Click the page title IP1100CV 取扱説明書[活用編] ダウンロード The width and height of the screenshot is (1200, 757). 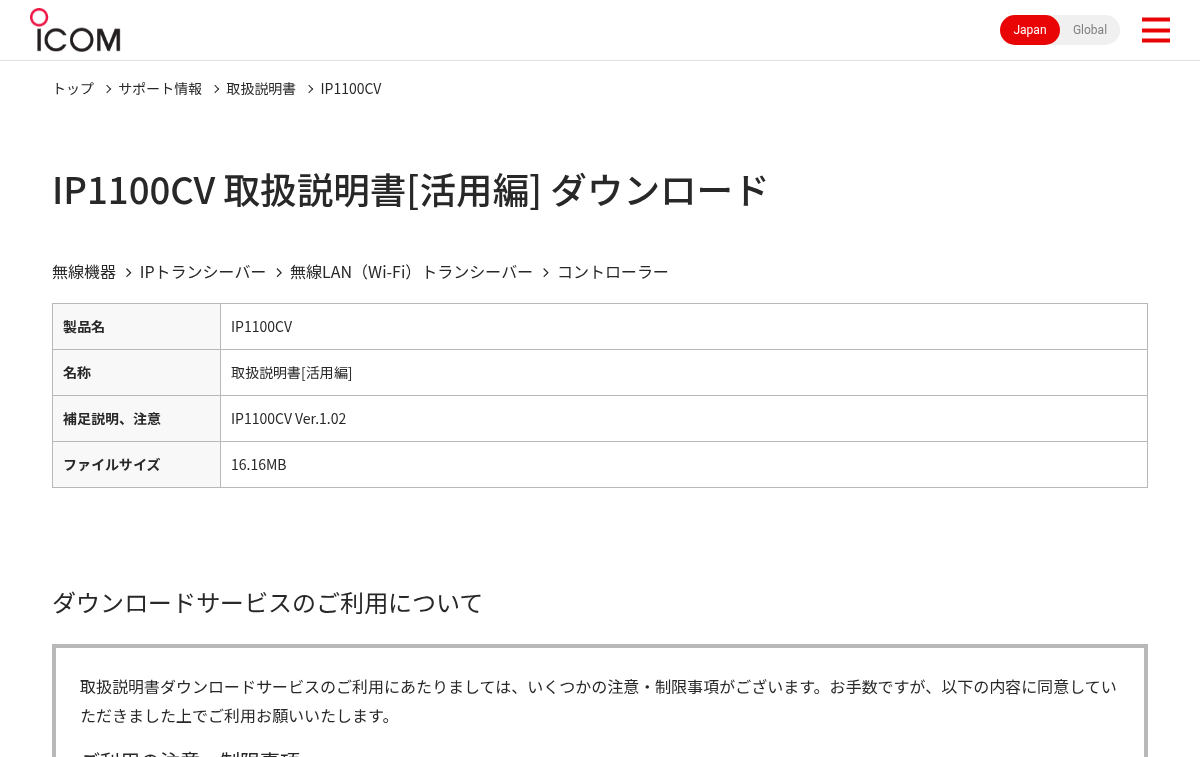410,190
